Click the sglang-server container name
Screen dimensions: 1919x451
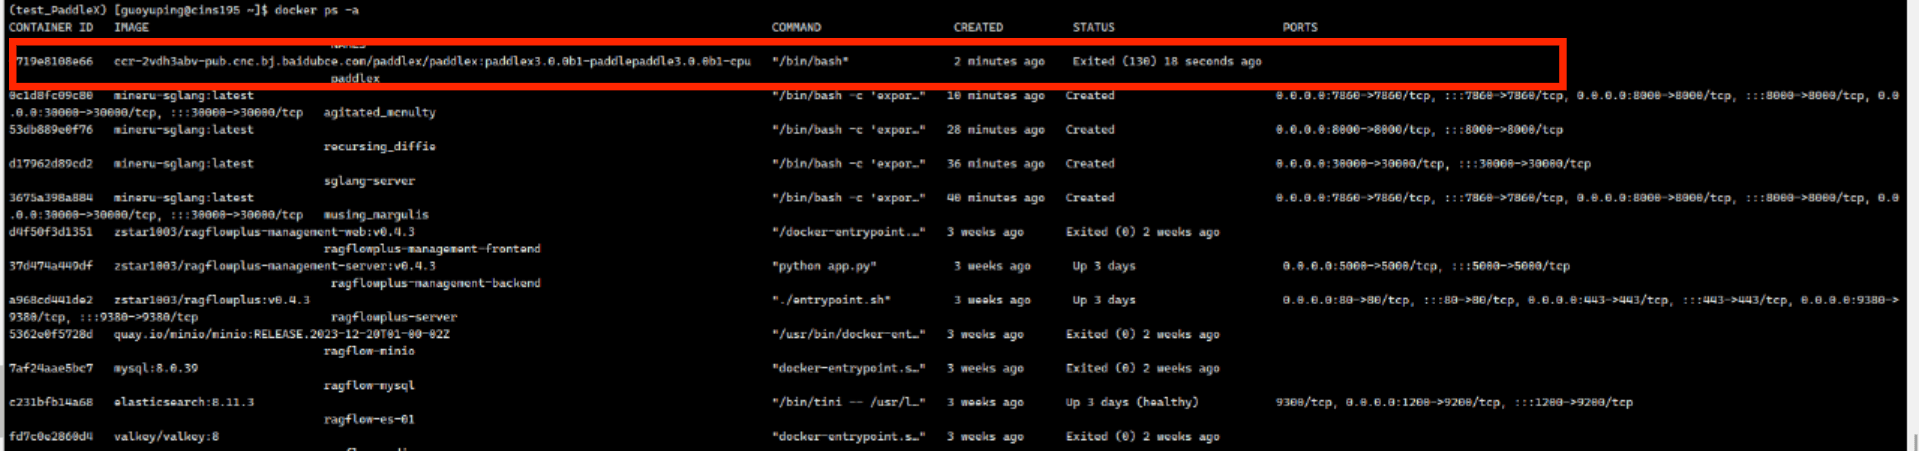368,181
